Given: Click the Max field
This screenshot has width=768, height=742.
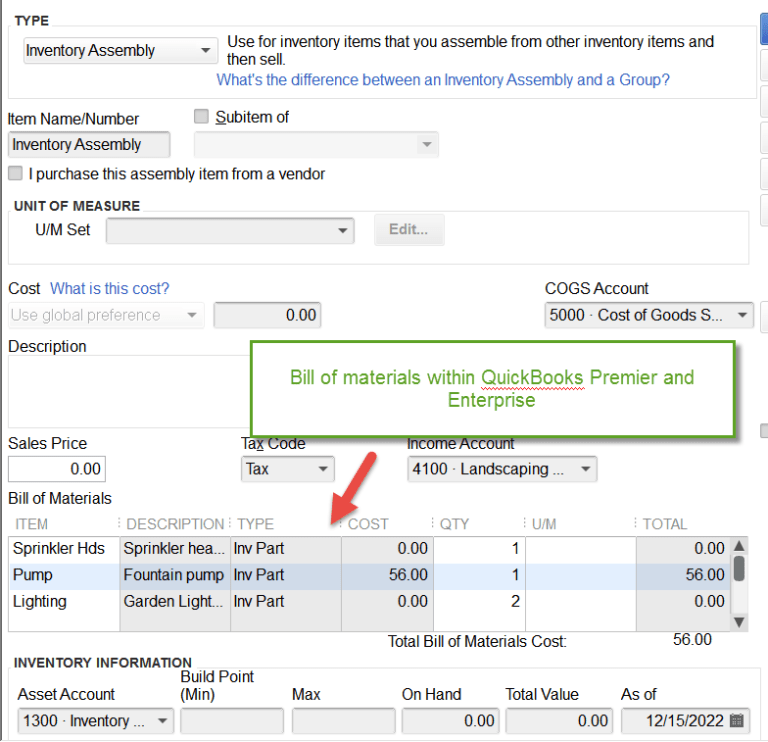Looking at the screenshot, I should coord(343,721).
